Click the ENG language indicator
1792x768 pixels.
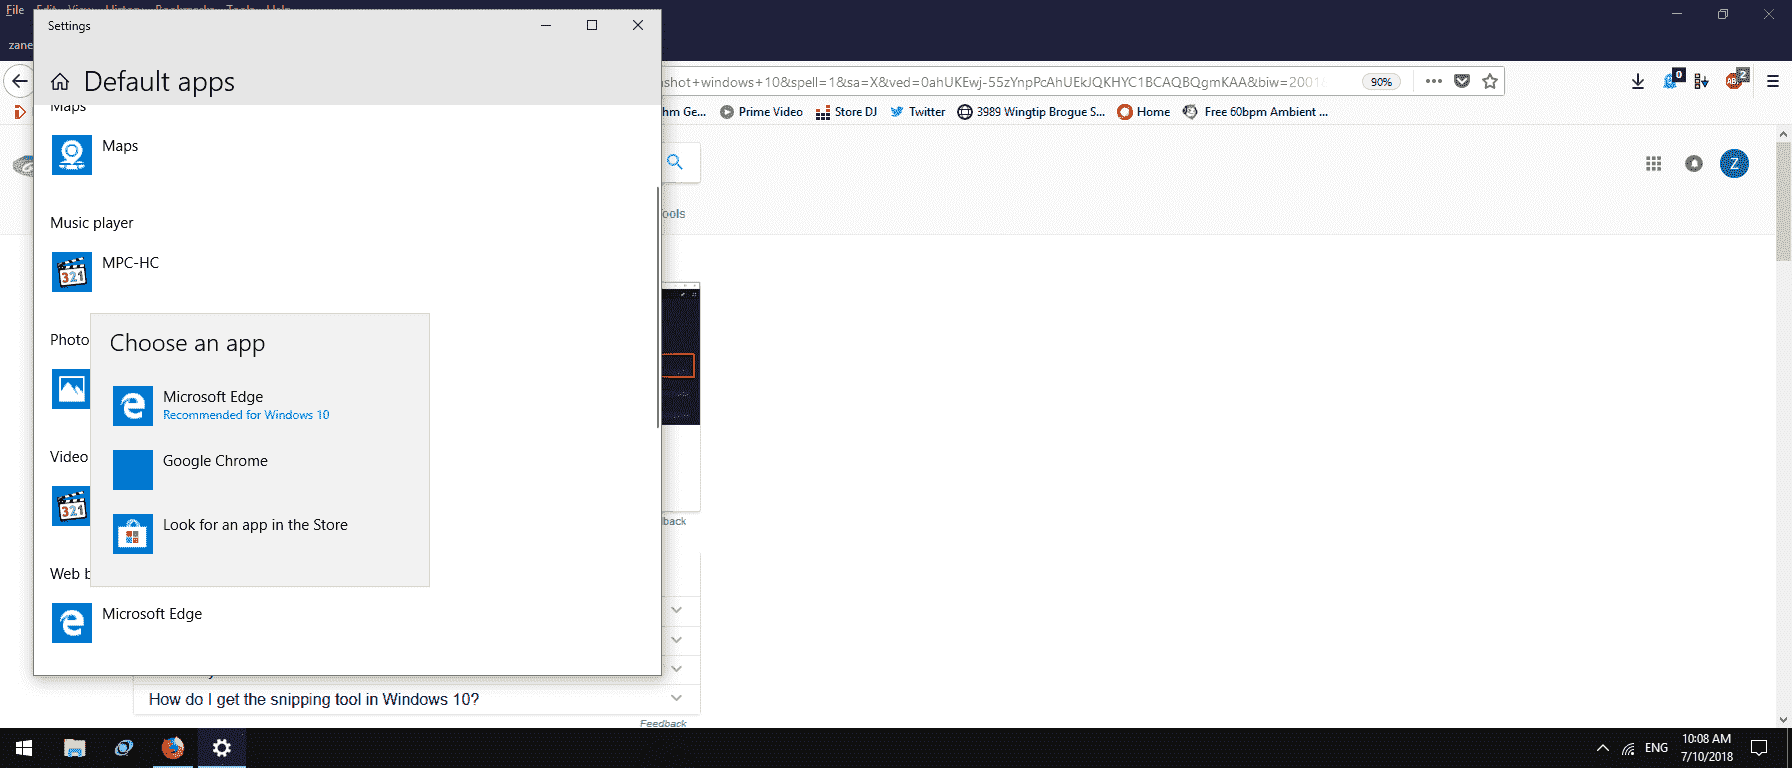coord(1657,748)
